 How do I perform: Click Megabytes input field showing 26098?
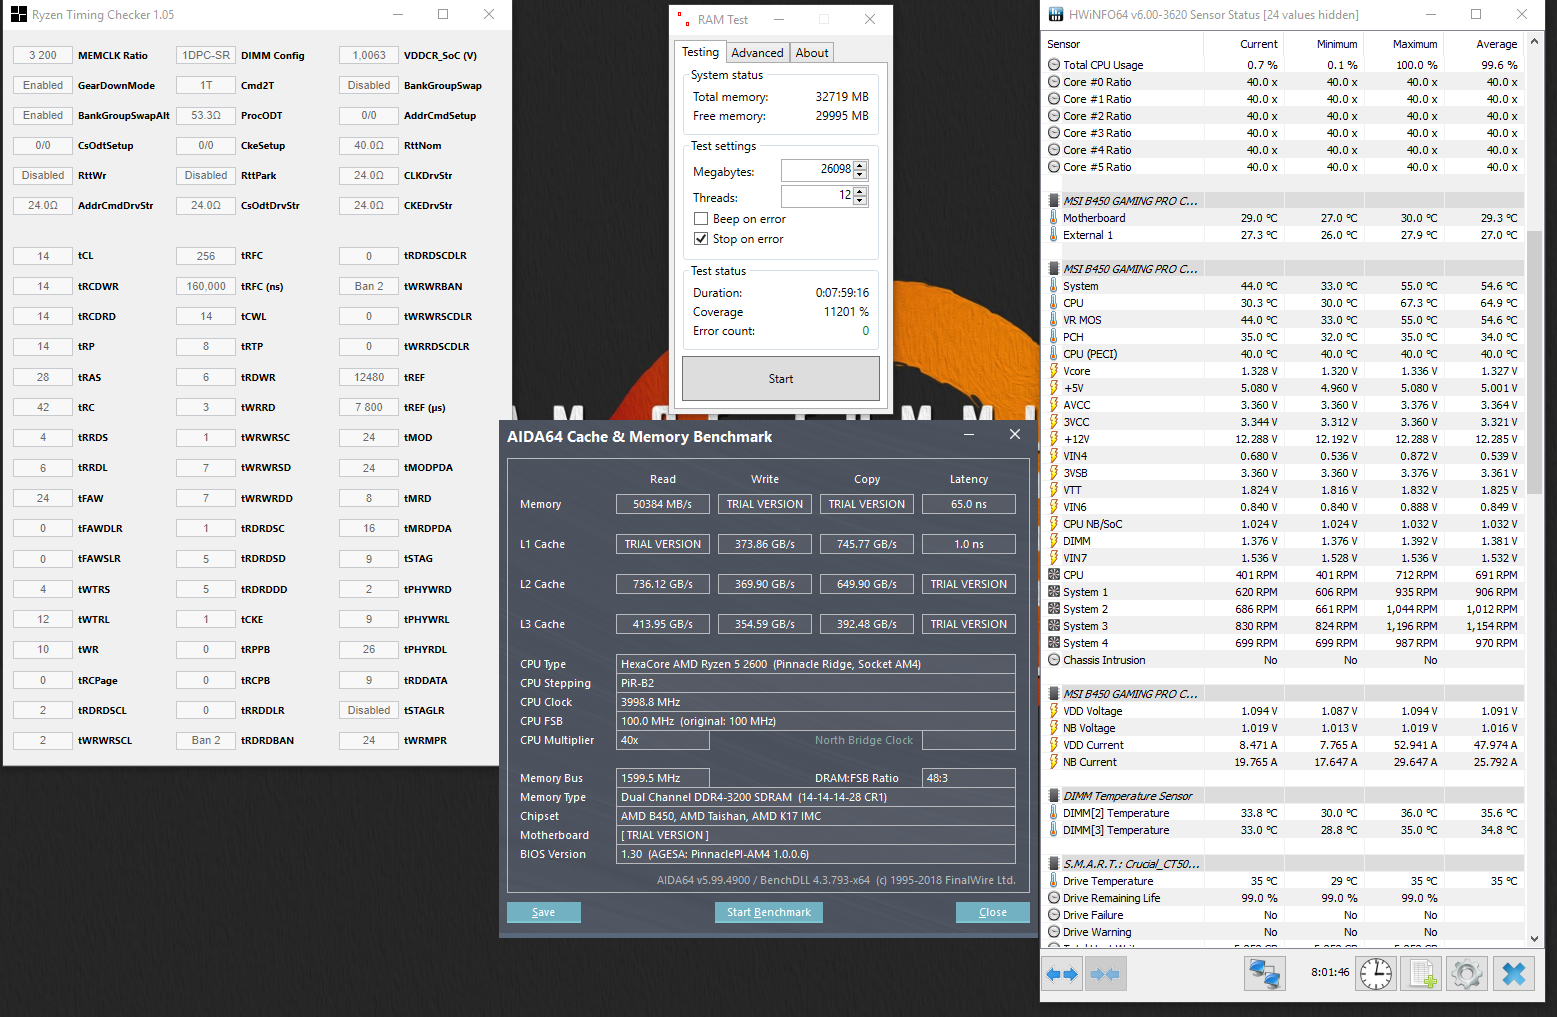click(x=817, y=170)
